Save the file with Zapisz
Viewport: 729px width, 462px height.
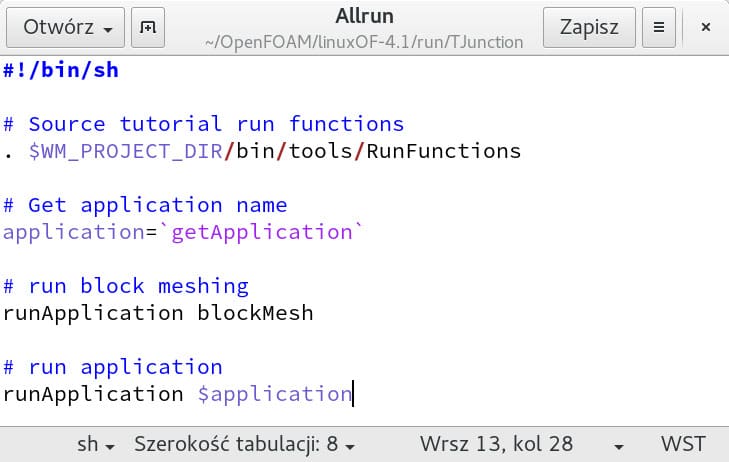coord(589,27)
